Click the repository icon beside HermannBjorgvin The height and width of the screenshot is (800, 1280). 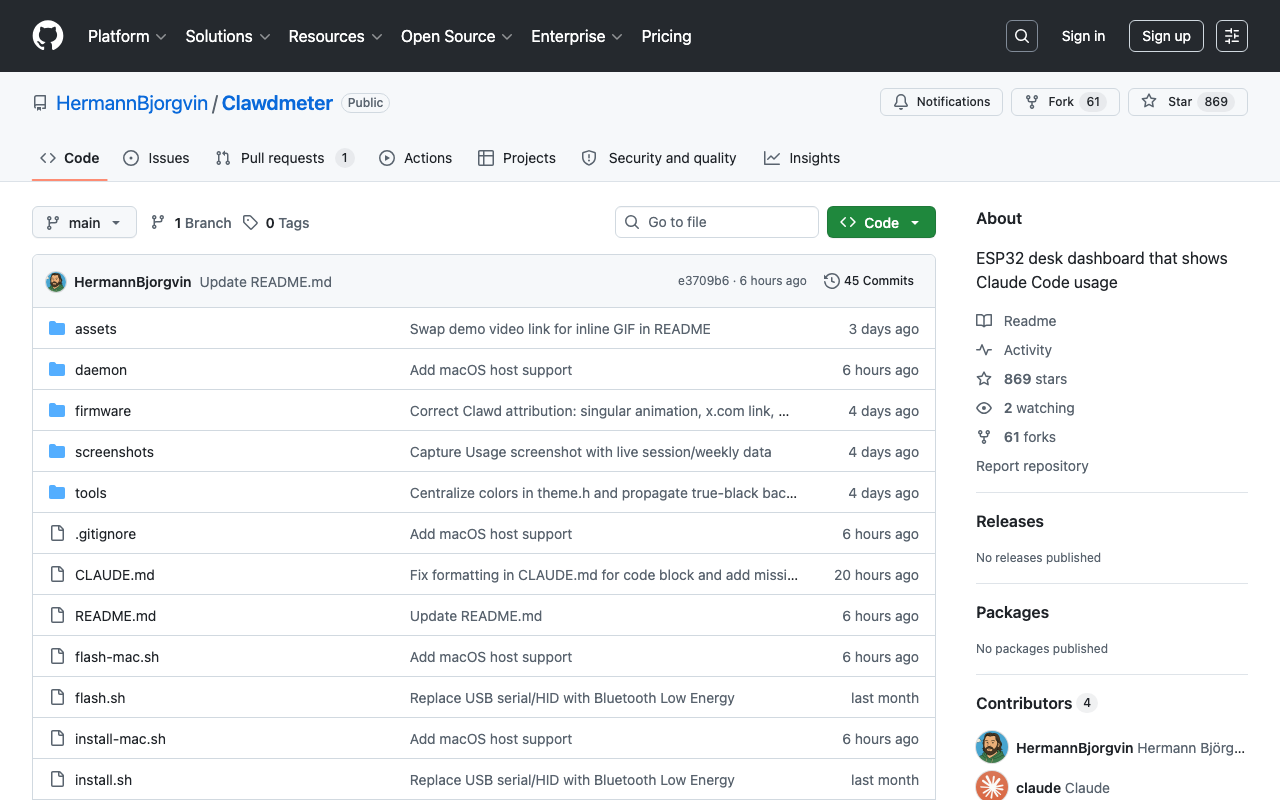40,103
